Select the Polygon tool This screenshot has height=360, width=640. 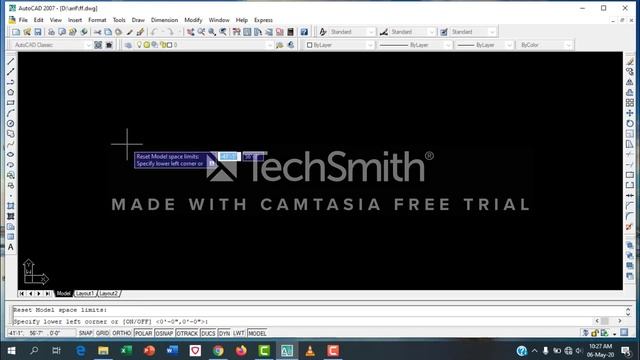click(x=11, y=92)
